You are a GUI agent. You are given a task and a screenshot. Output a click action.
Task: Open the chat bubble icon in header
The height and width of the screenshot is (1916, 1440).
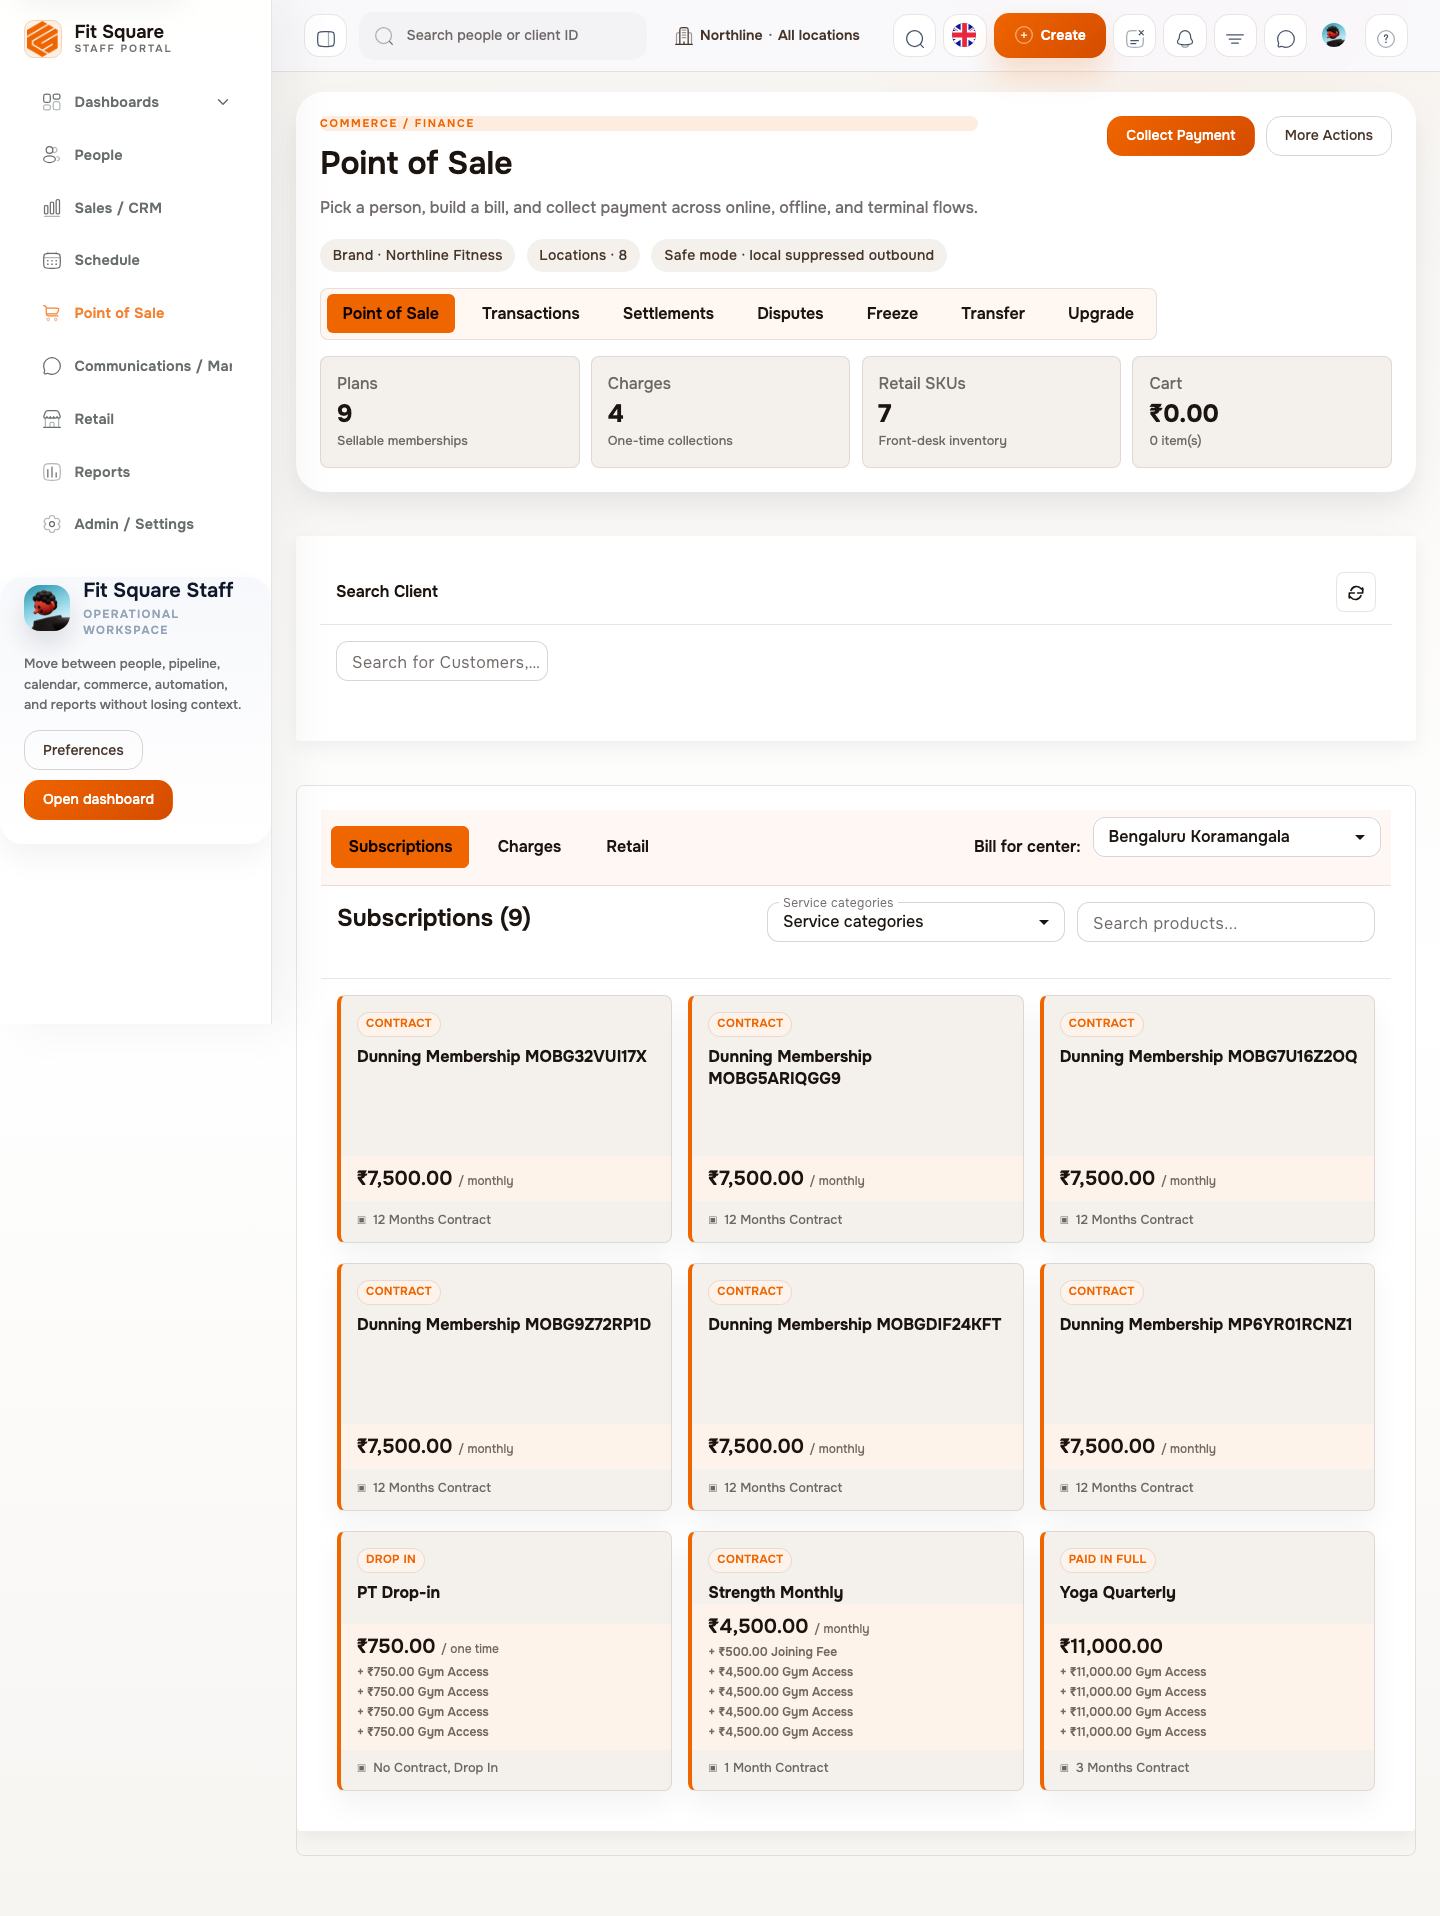tap(1286, 36)
